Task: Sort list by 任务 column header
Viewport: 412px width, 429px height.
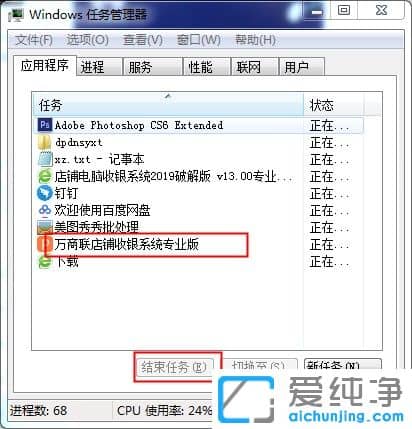Action: click(x=168, y=105)
